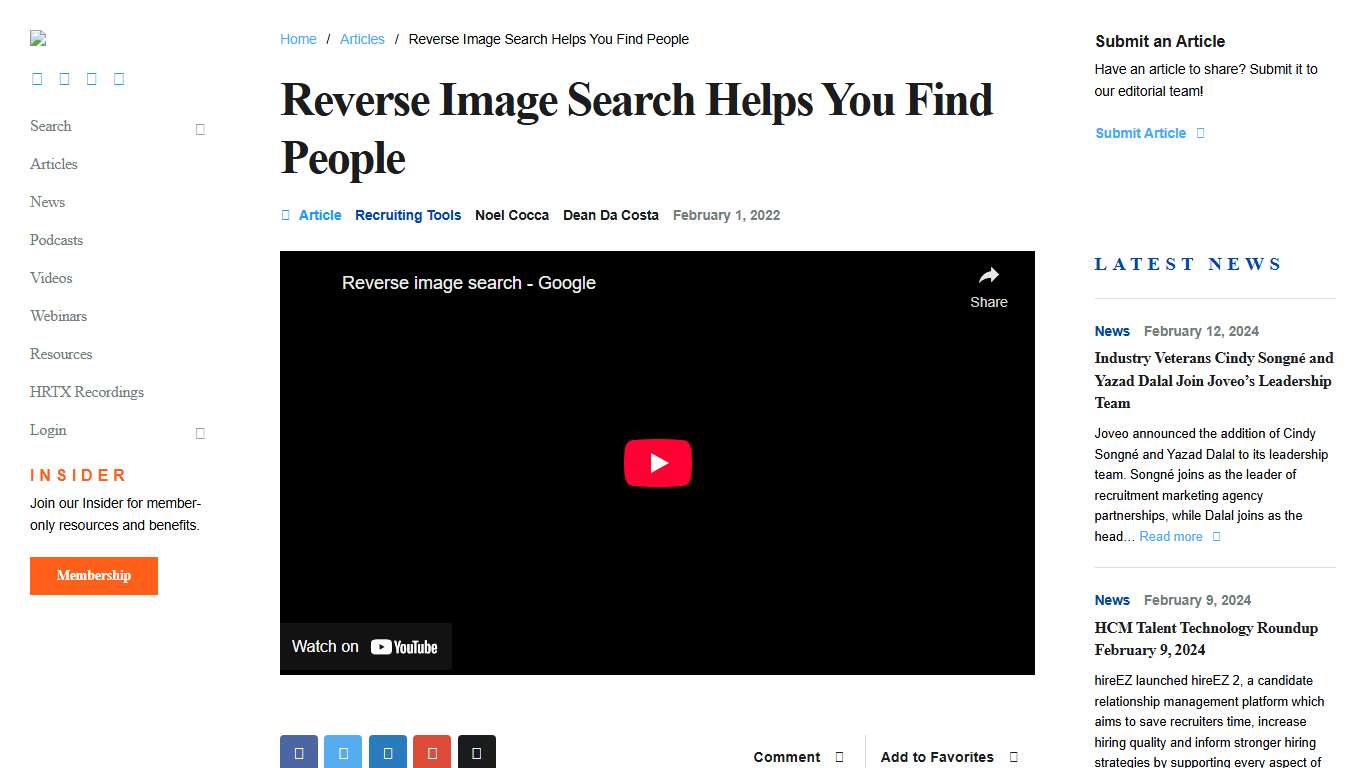The image size is (1366, 768).
Task: Open the Read more link for Joveo news
Action: tap(1170, 536)
